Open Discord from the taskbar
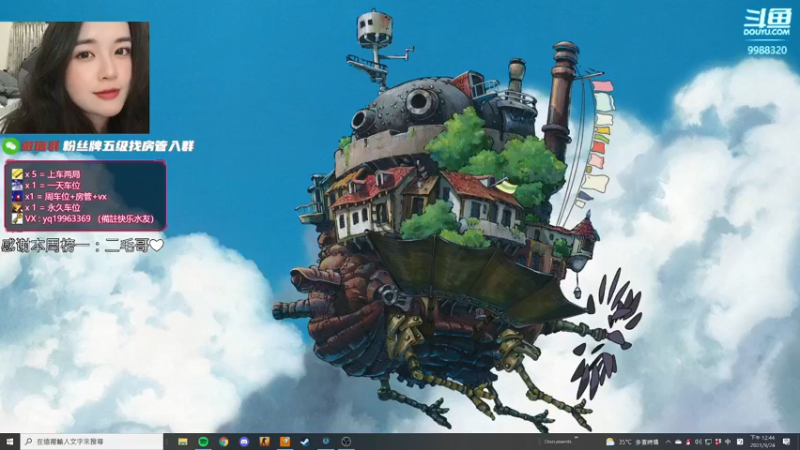800x450 pixels. pos(244,441)
